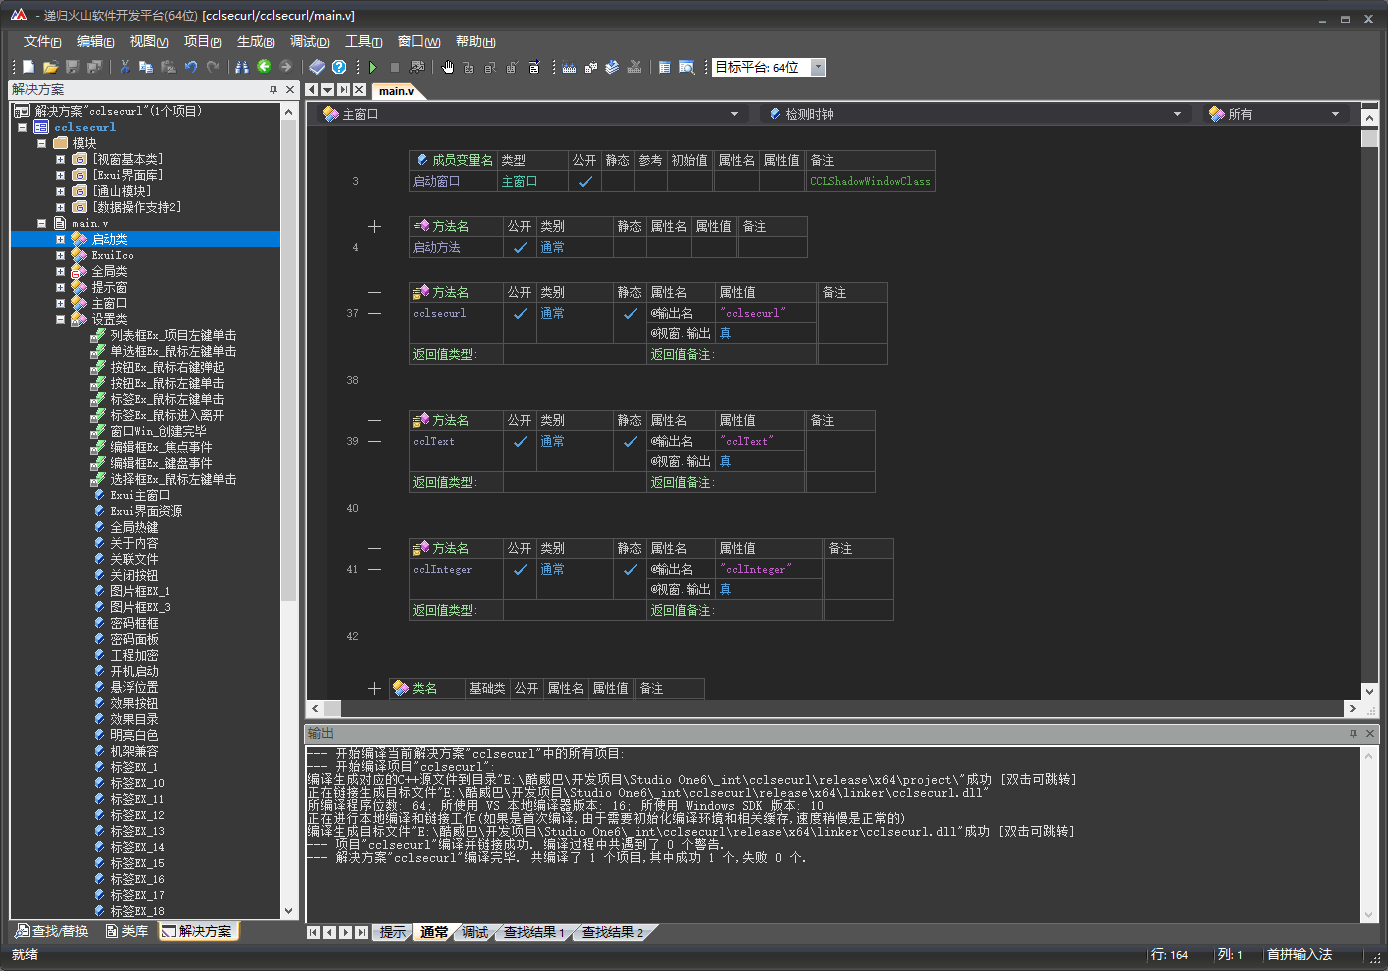Switch to the 类库 panel tab
1388x971 pixels.
click(x=128, y=931)
